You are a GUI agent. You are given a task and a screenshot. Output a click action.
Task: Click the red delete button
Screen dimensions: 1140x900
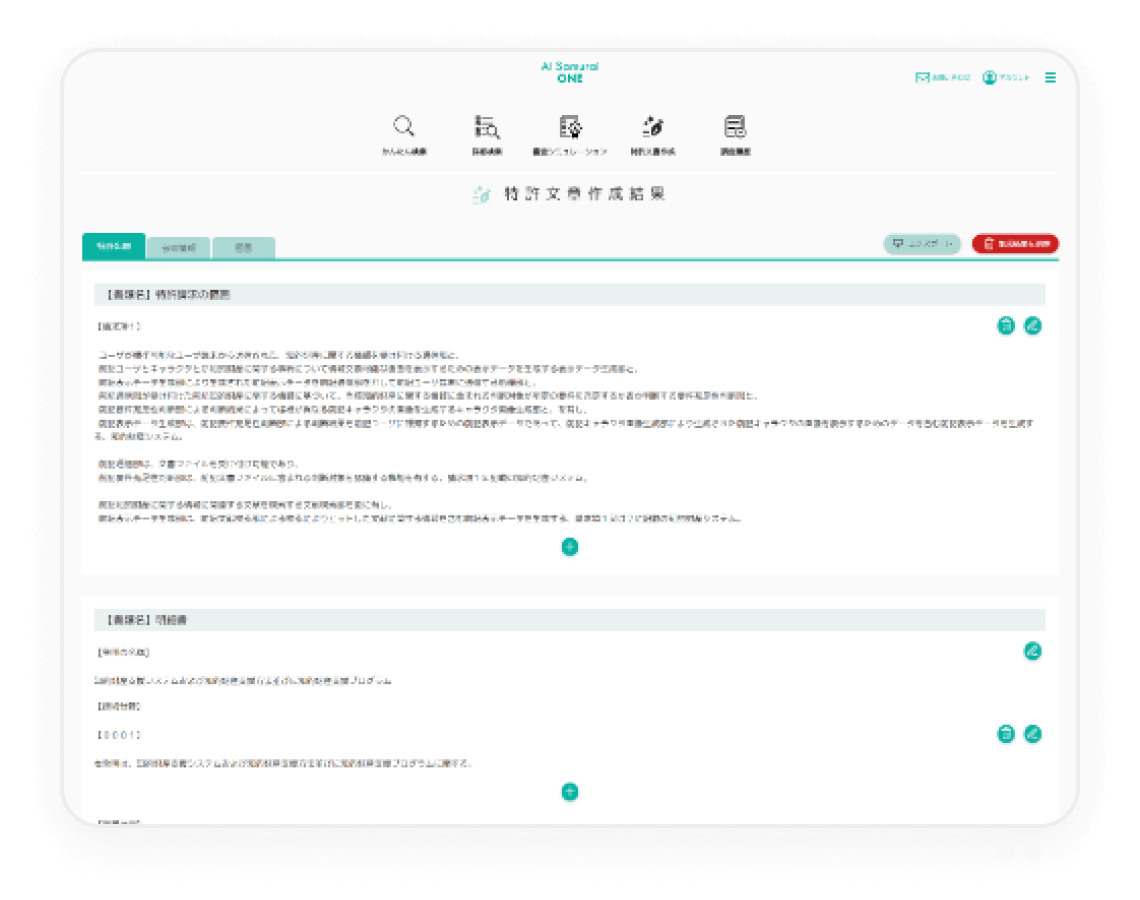pos(1015,244)
